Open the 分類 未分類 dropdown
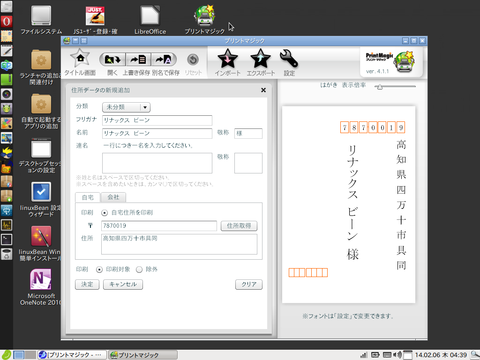Screen dimensions: 480x360 pyautogui.click(x=126, y=107)
